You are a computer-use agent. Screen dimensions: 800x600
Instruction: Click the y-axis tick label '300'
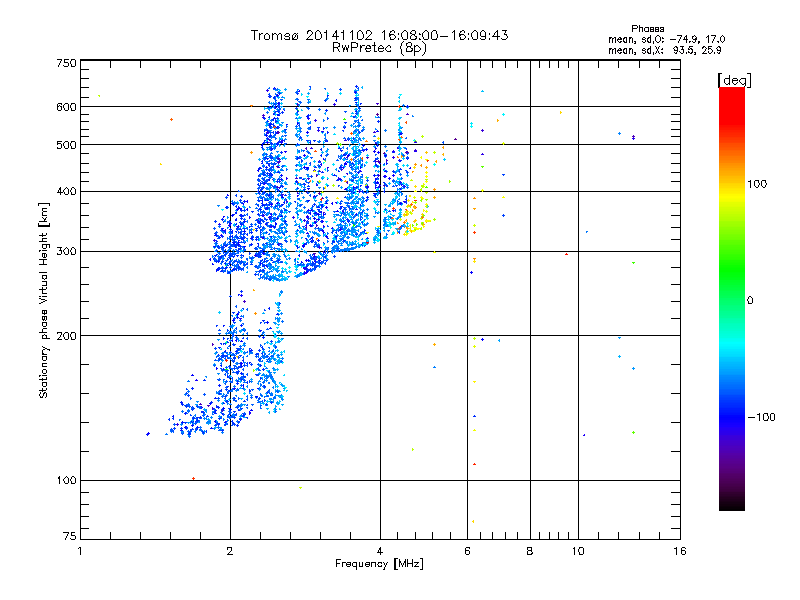pyautogui.click(x=66, y=252)
